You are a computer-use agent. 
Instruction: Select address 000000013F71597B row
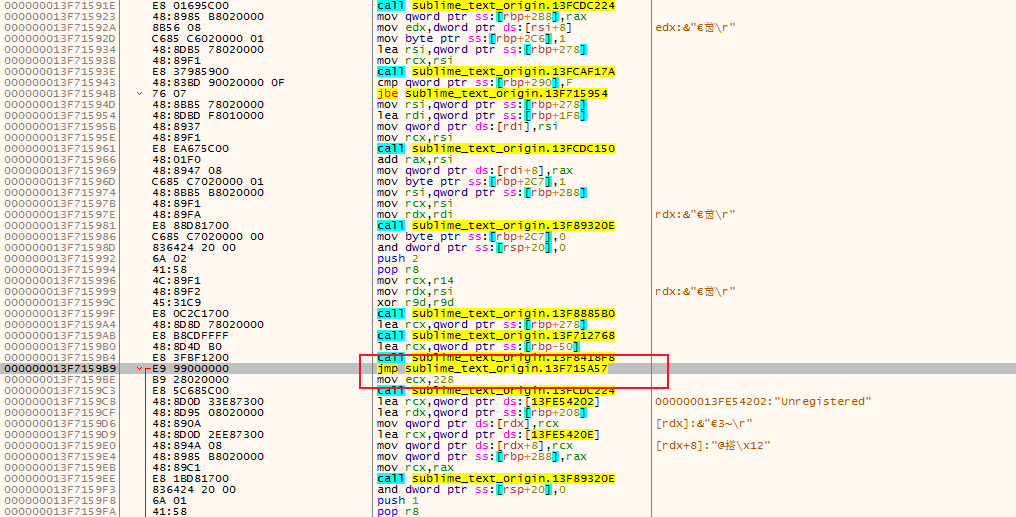60,204
